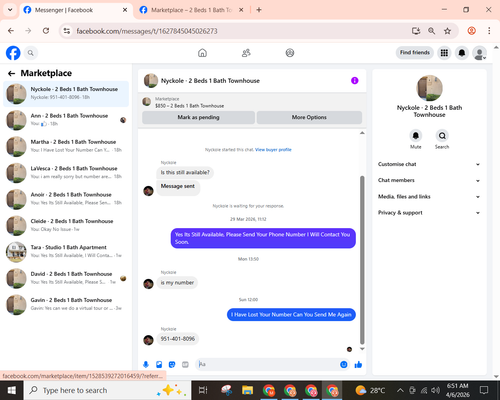Choose a sticker icon in composer
The height and width of the screenshot is (400, 500).
pyautogui.click(x=172, y=364)
